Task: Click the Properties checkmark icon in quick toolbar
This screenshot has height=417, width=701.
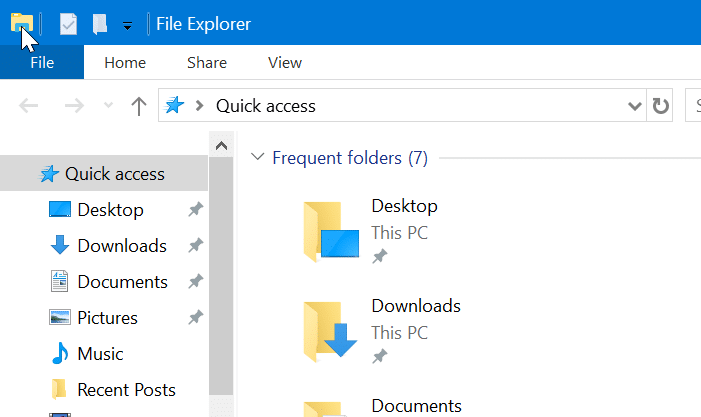Action: (x=68, y=24)
